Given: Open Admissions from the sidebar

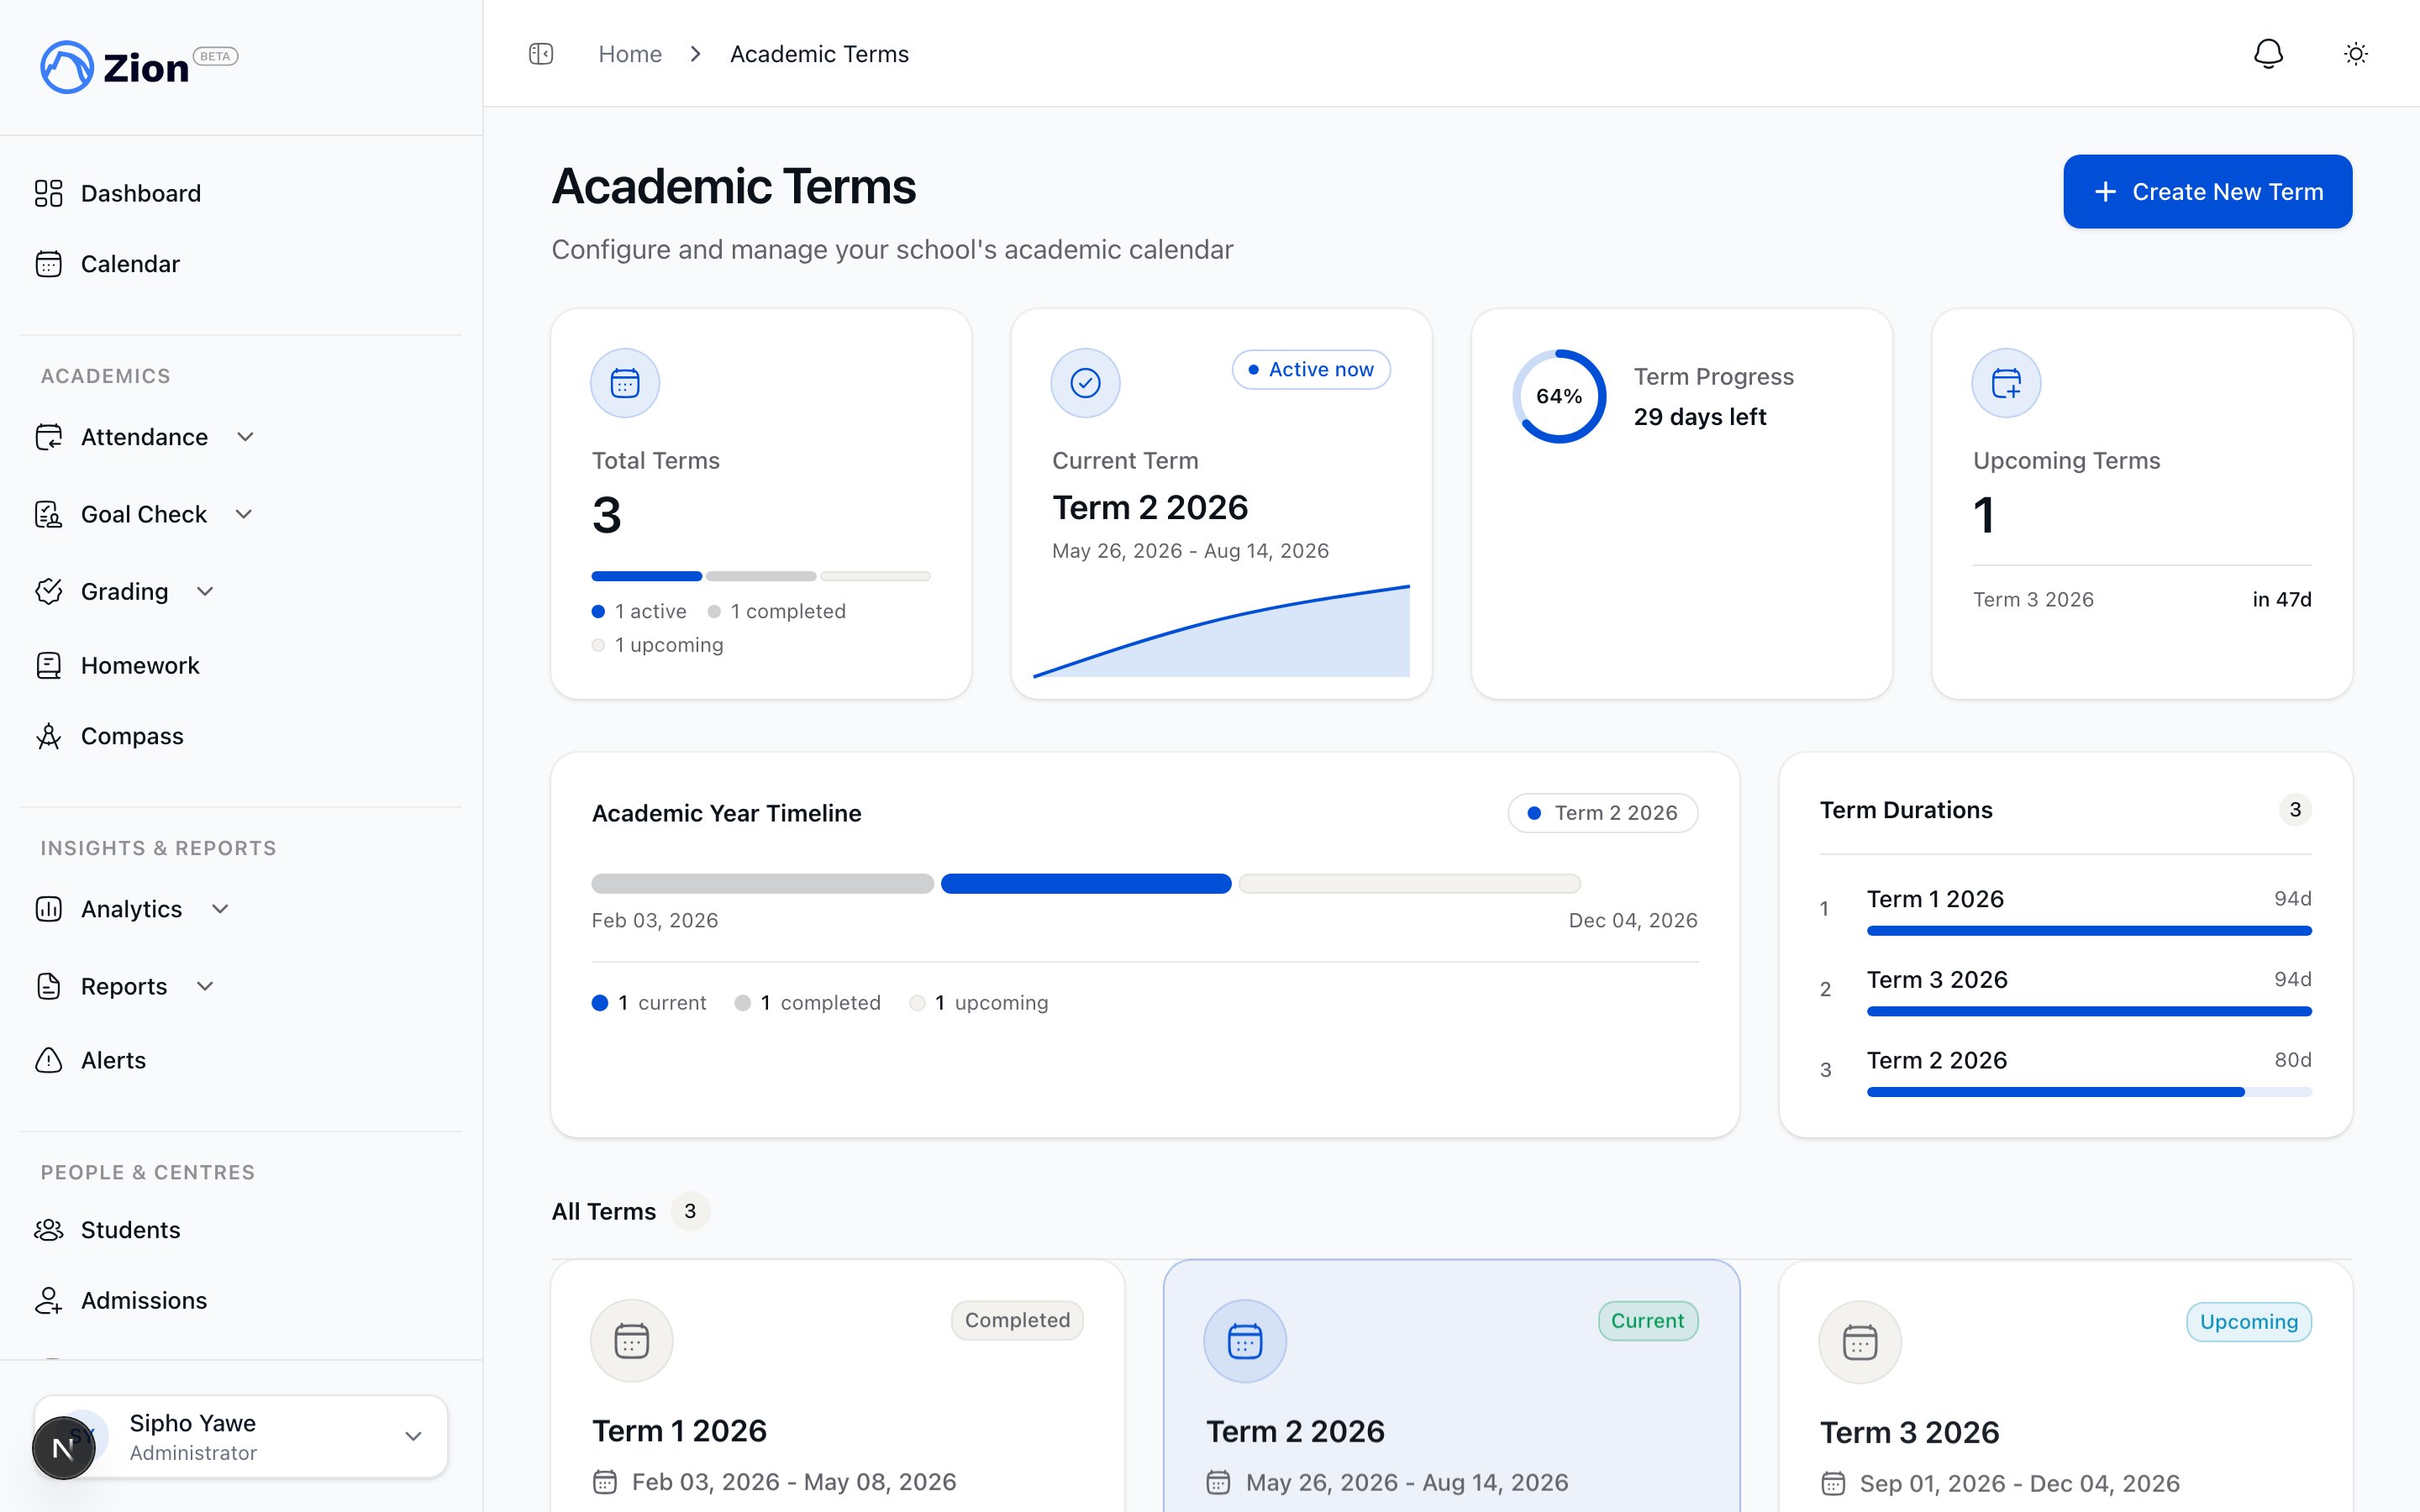Looking at the screenshot, I should 241,1300.
